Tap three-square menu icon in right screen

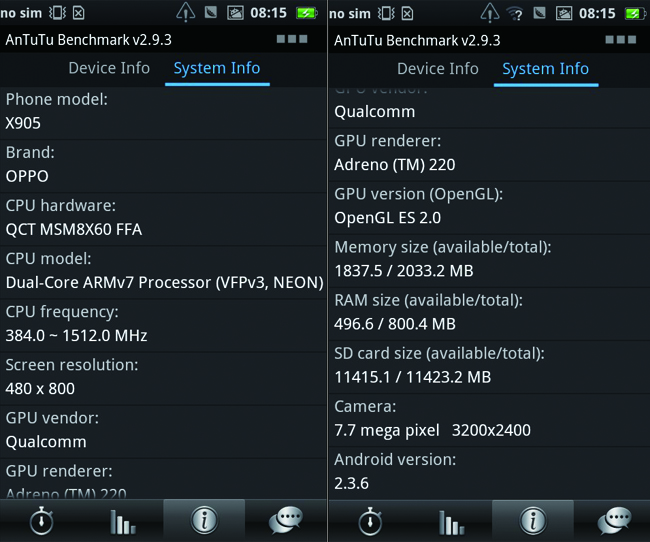pyautogui.click(x=621, y=39)
